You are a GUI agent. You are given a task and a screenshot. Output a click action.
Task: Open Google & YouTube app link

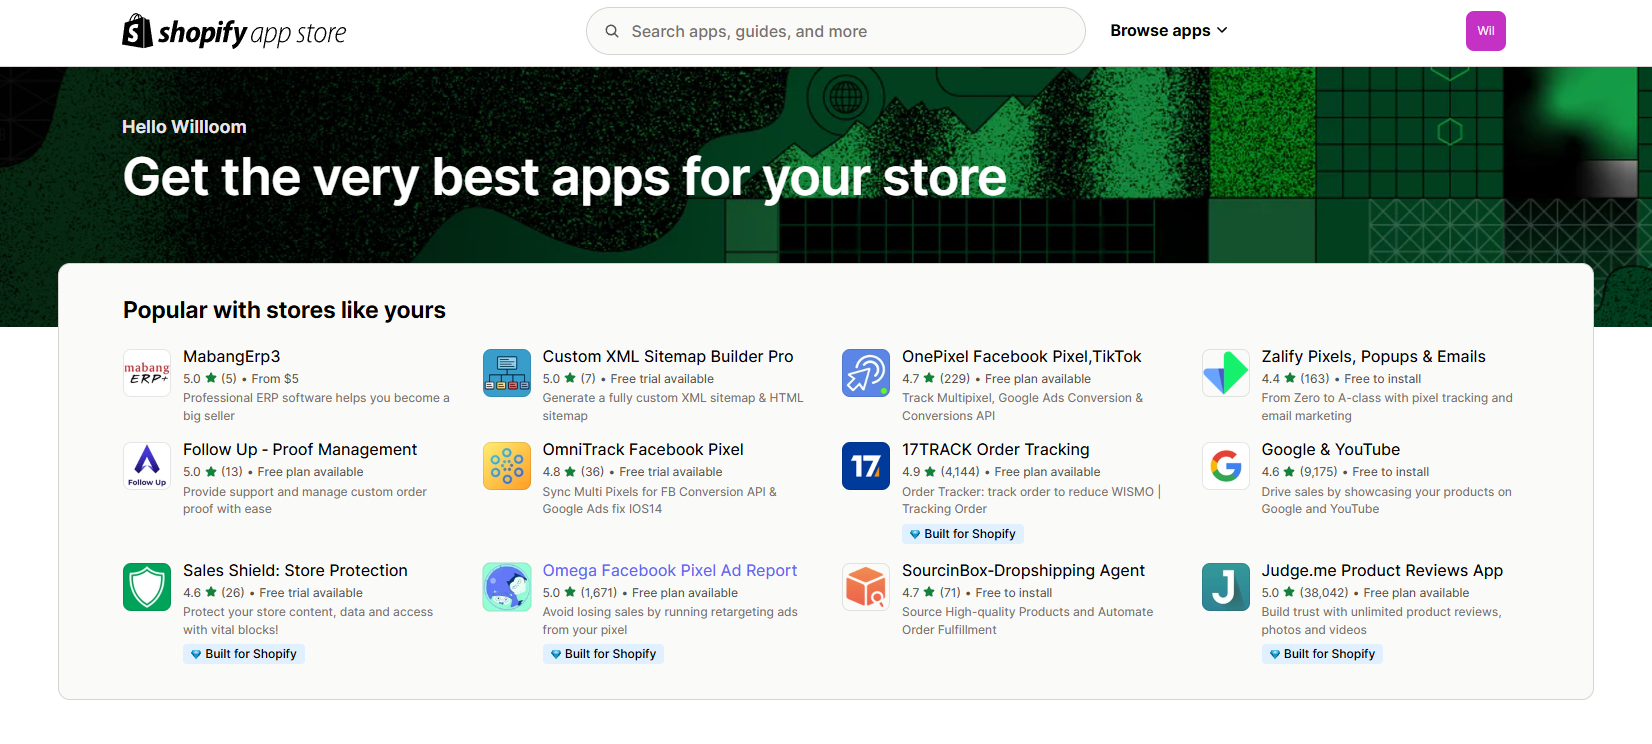pyautogui.click(x=1331, y=450)
